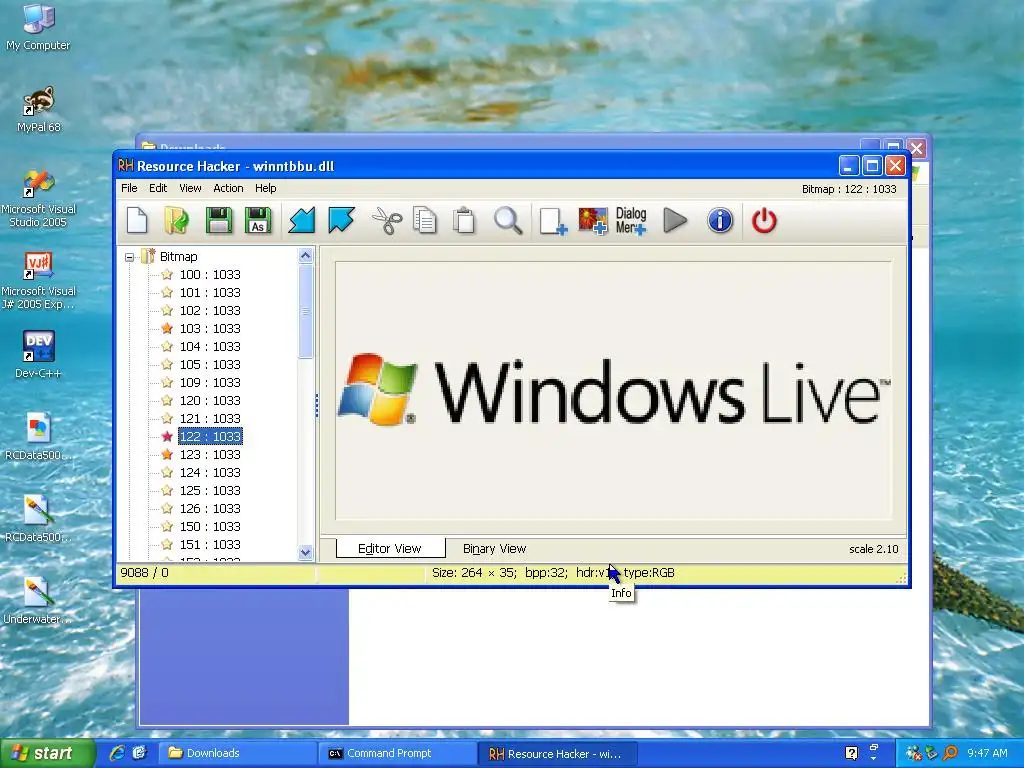The width and height of the screenshot is (1024, 768).
Task: Switch to Downloads taskbar button
Action: [238, 753]
